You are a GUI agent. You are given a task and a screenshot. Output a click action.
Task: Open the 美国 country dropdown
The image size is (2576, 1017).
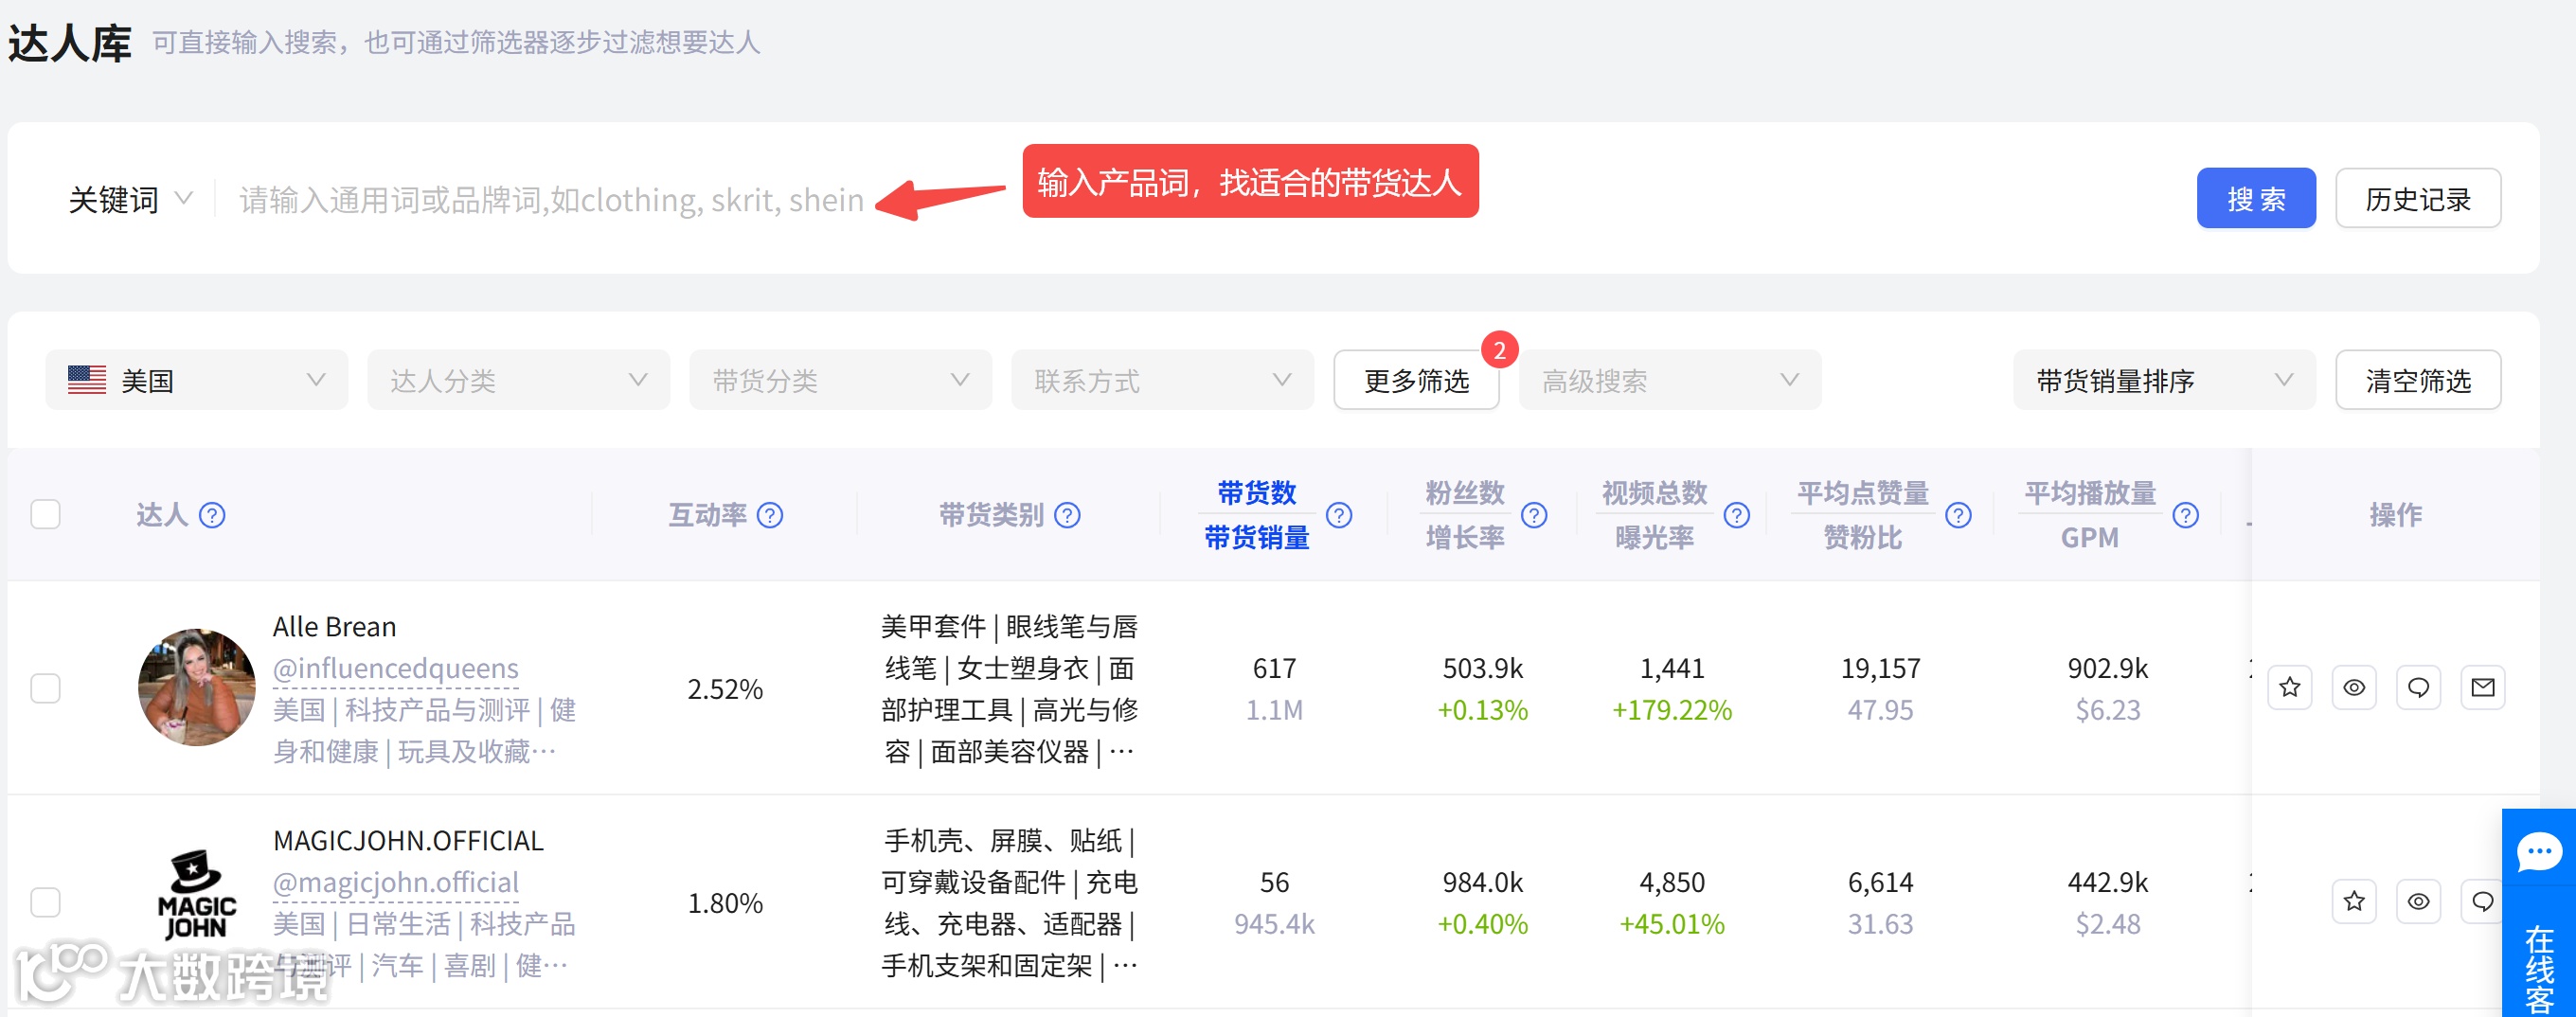[197, 380]
